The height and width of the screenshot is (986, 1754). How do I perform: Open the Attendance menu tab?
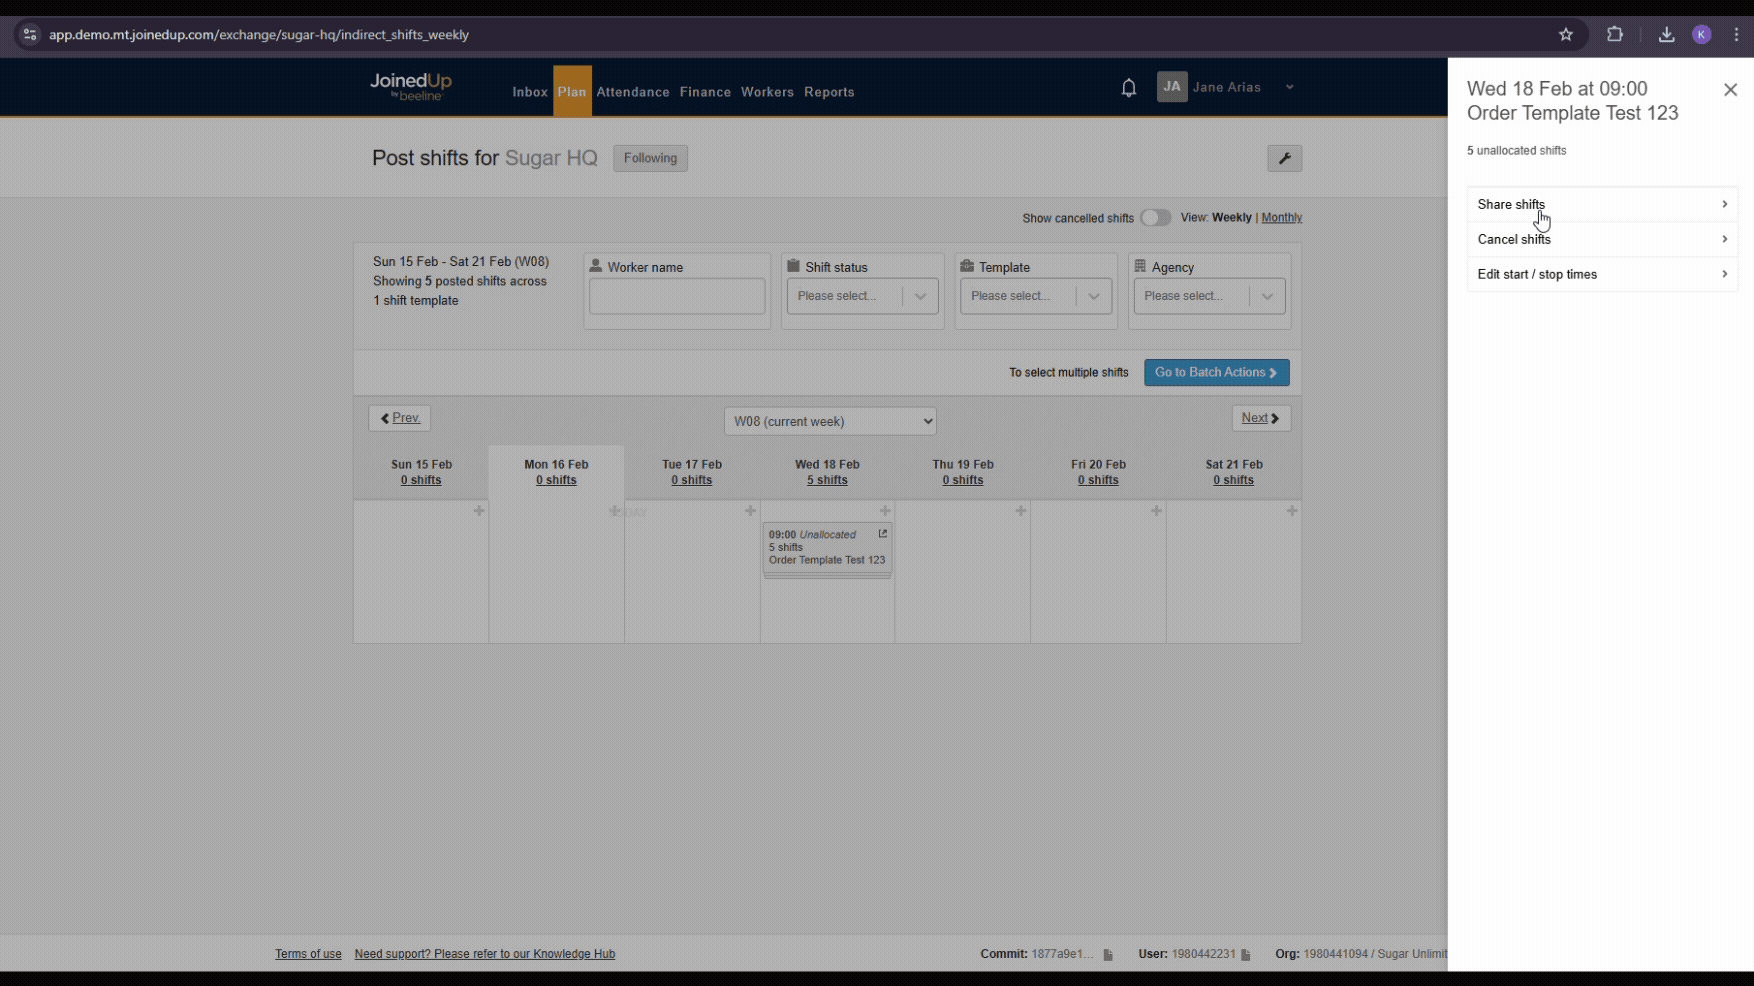coord(632,92)
